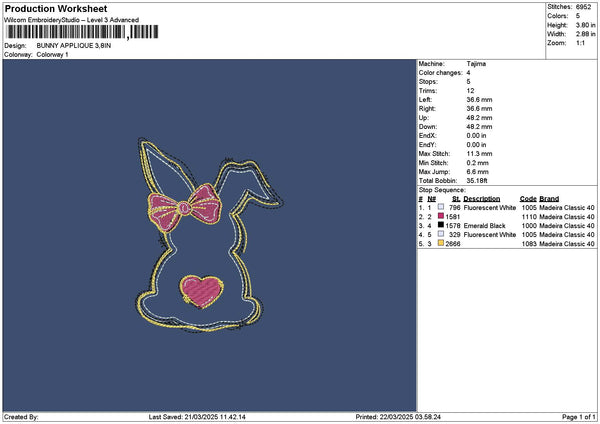Image resolution: width=600 pixels, height=424 pixels.
Task: Click the 'Brand' column header
Action: click(549, 199)
